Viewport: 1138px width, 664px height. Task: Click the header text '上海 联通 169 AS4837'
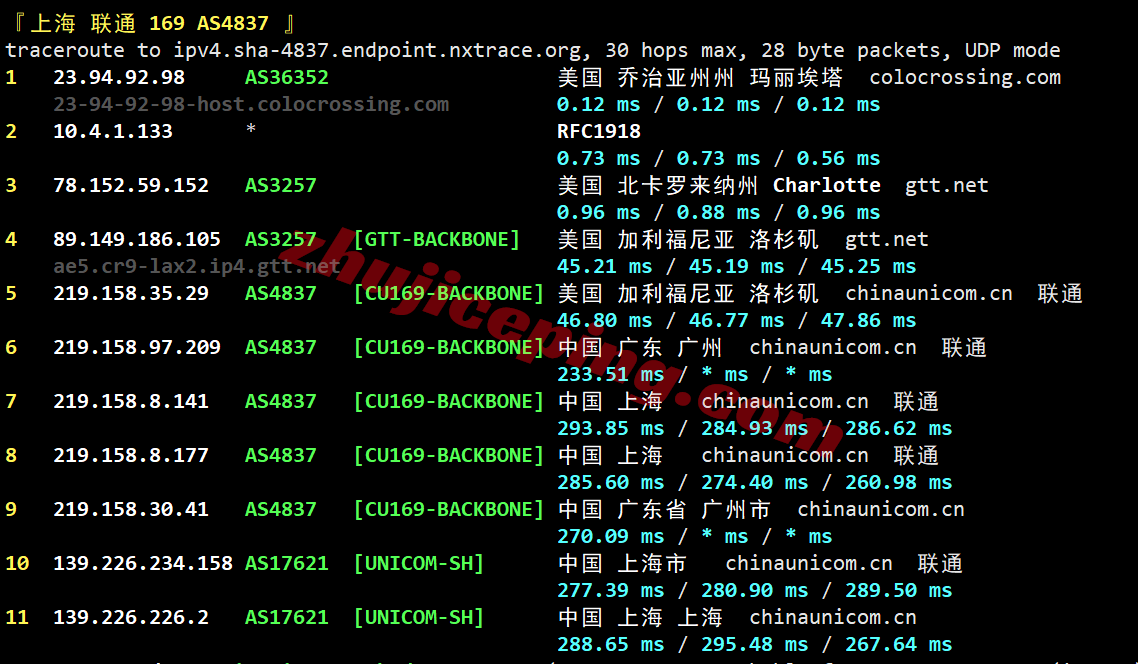pyautogui.click(x=150, y=23)
